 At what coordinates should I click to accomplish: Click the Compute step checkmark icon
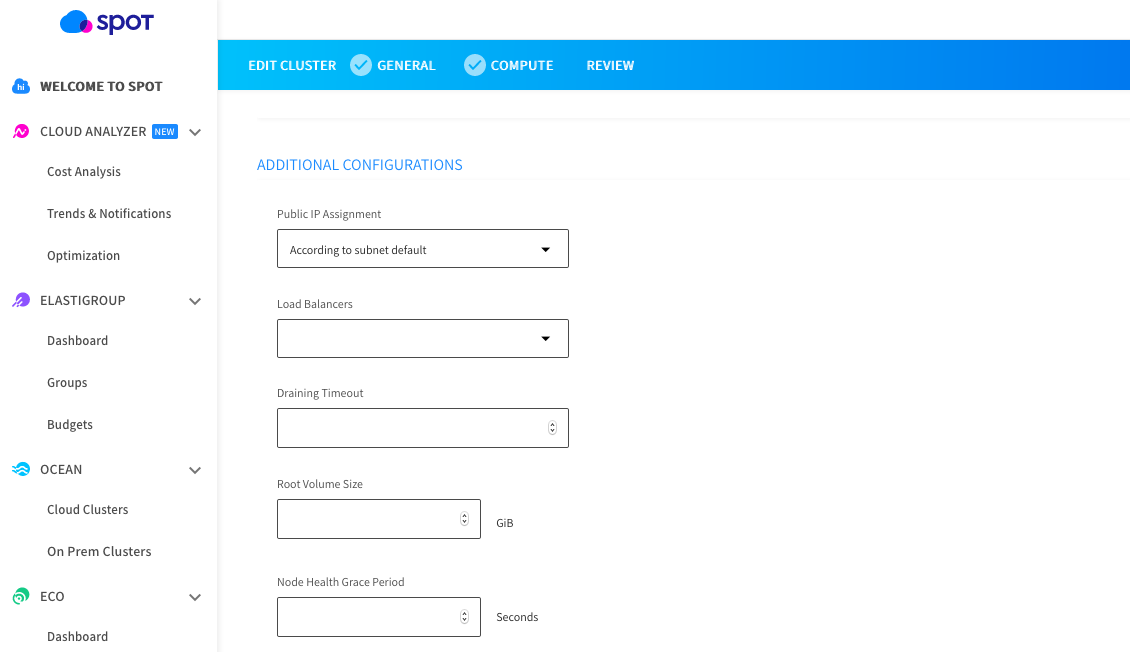pyautogui.click(x=475, y=65)
